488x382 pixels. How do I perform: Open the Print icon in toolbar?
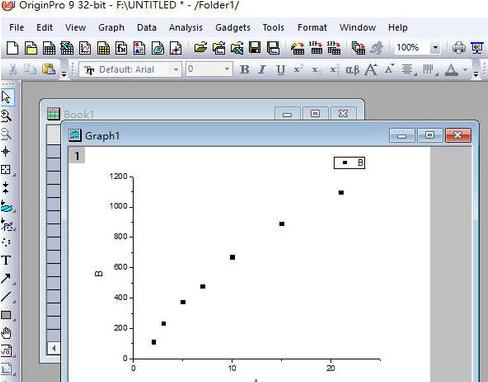click(459, 48)
